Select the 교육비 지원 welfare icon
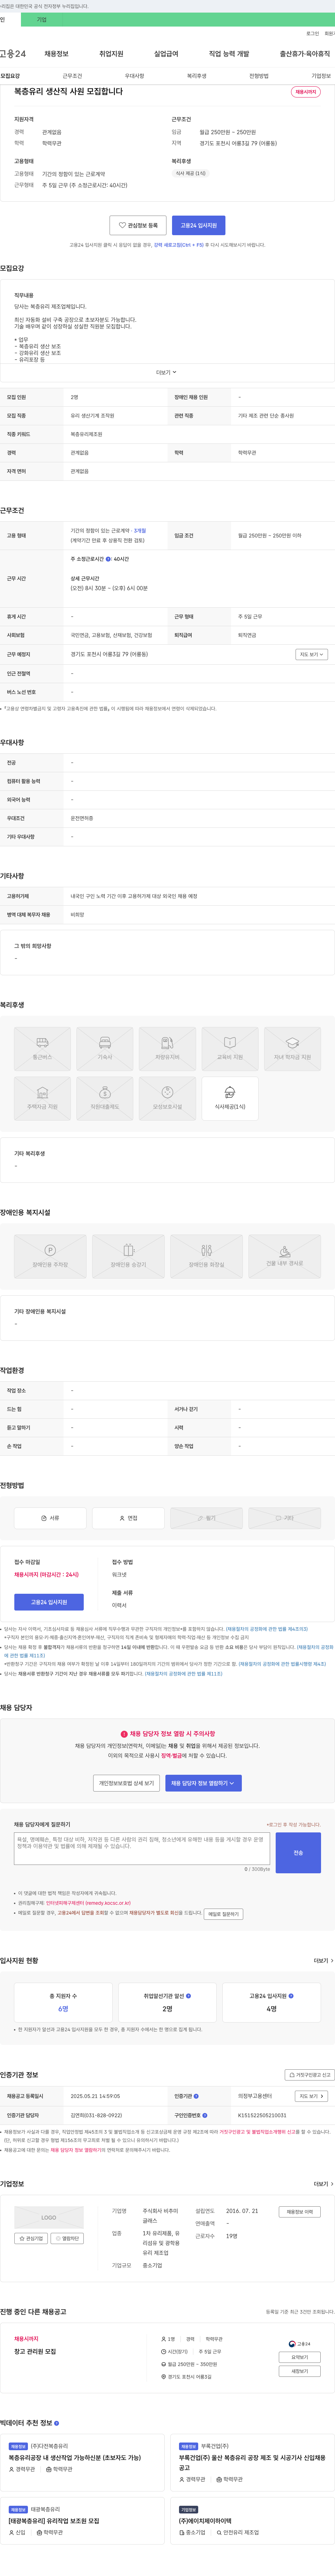335x2576 pixels. [x=230, y=1049]
